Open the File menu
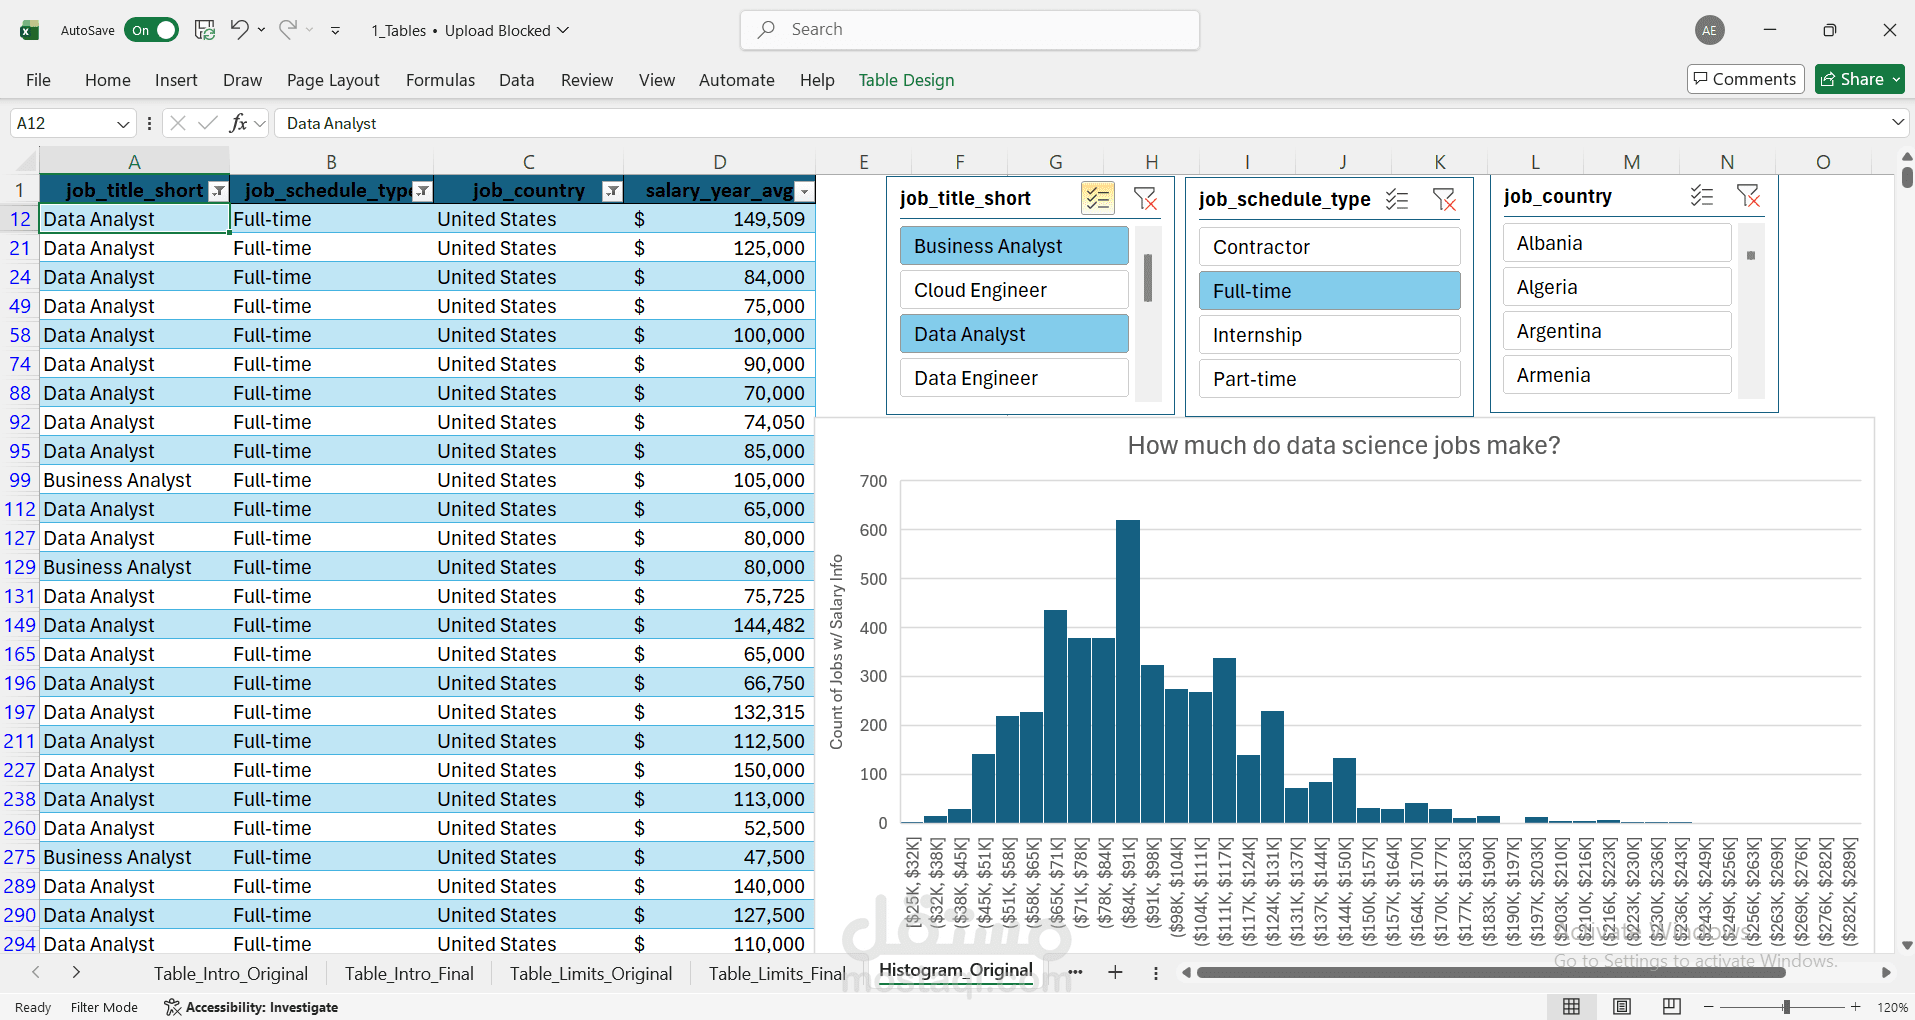Screen dimensions: 1915x1020 [x=38, y=80]
